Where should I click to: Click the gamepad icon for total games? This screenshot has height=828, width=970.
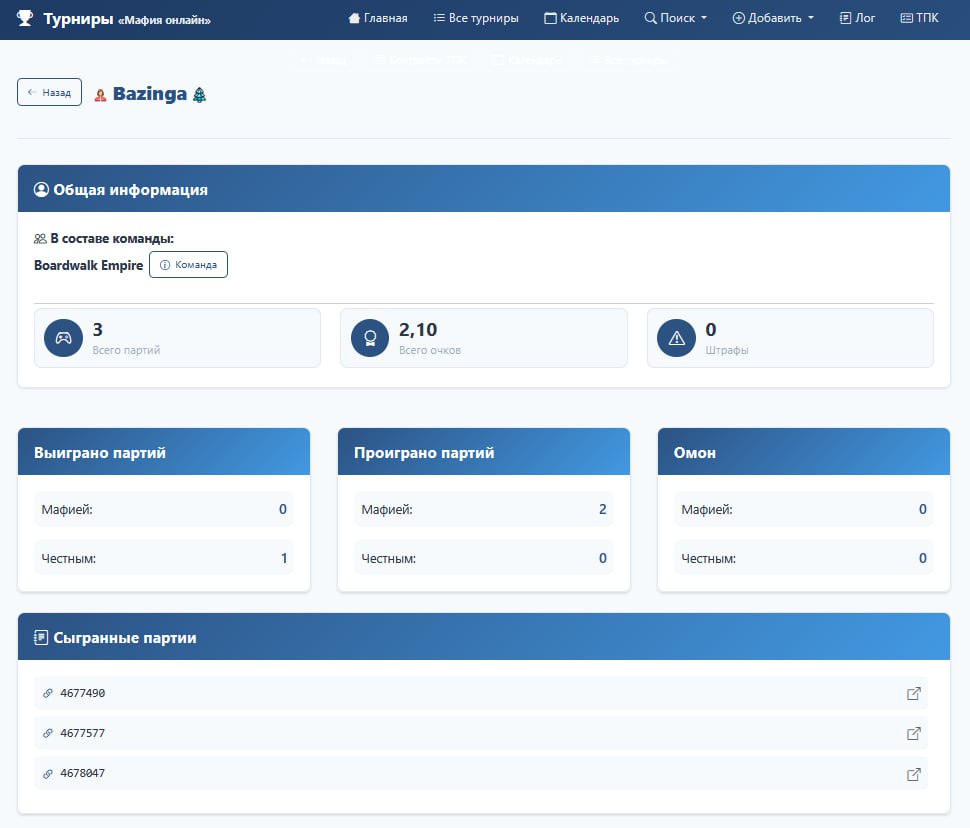click(x=63, y=338)
